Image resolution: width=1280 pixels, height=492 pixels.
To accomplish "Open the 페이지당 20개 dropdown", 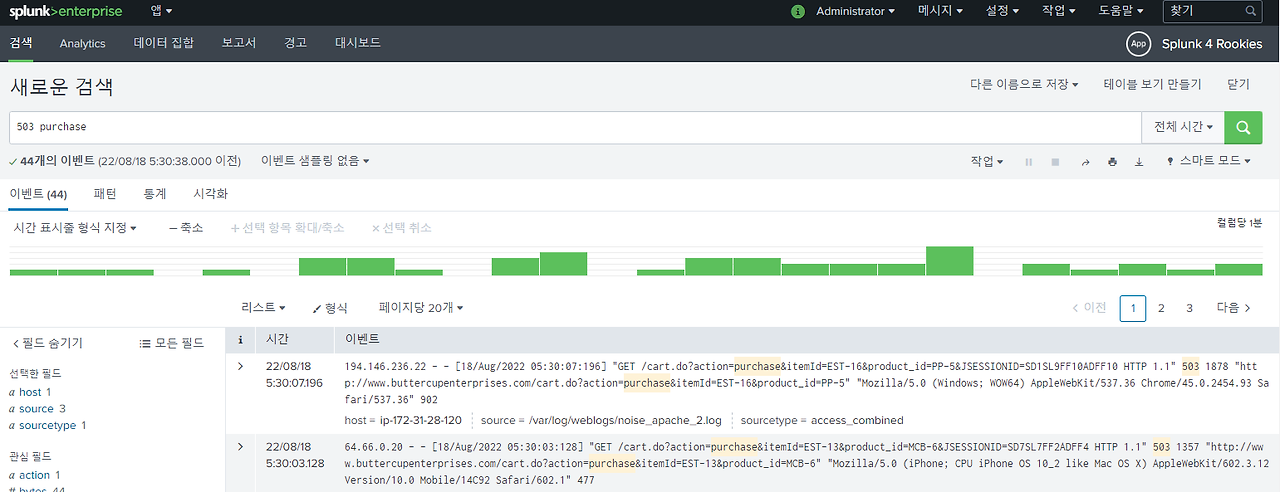I will coord(421,308).
